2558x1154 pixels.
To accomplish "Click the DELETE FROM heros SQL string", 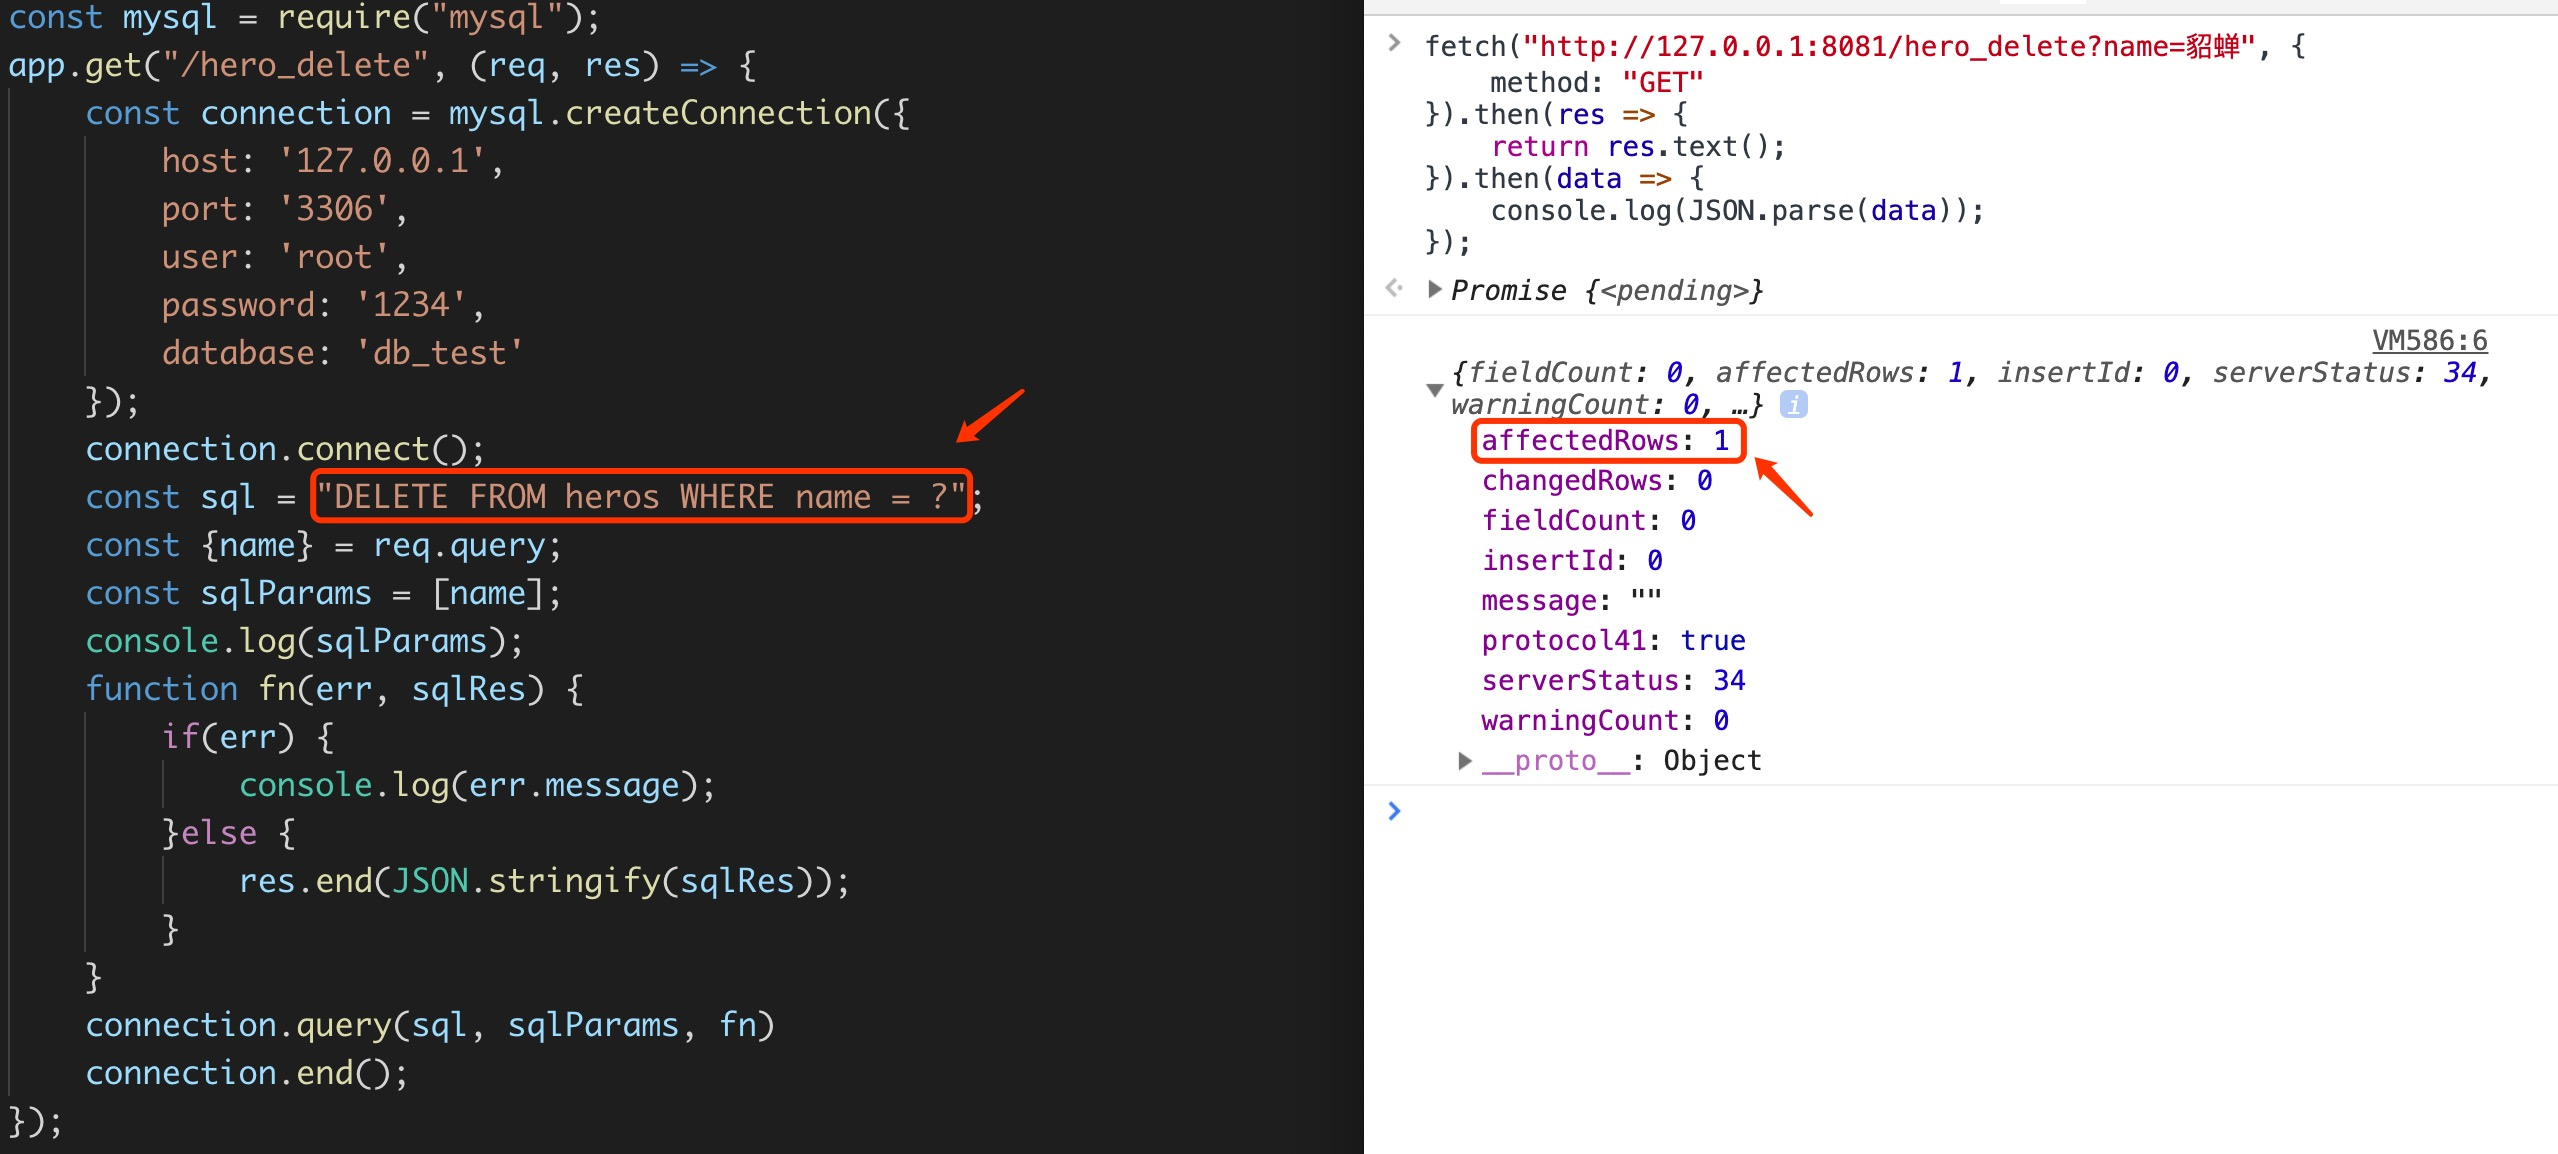I will 640,497.
